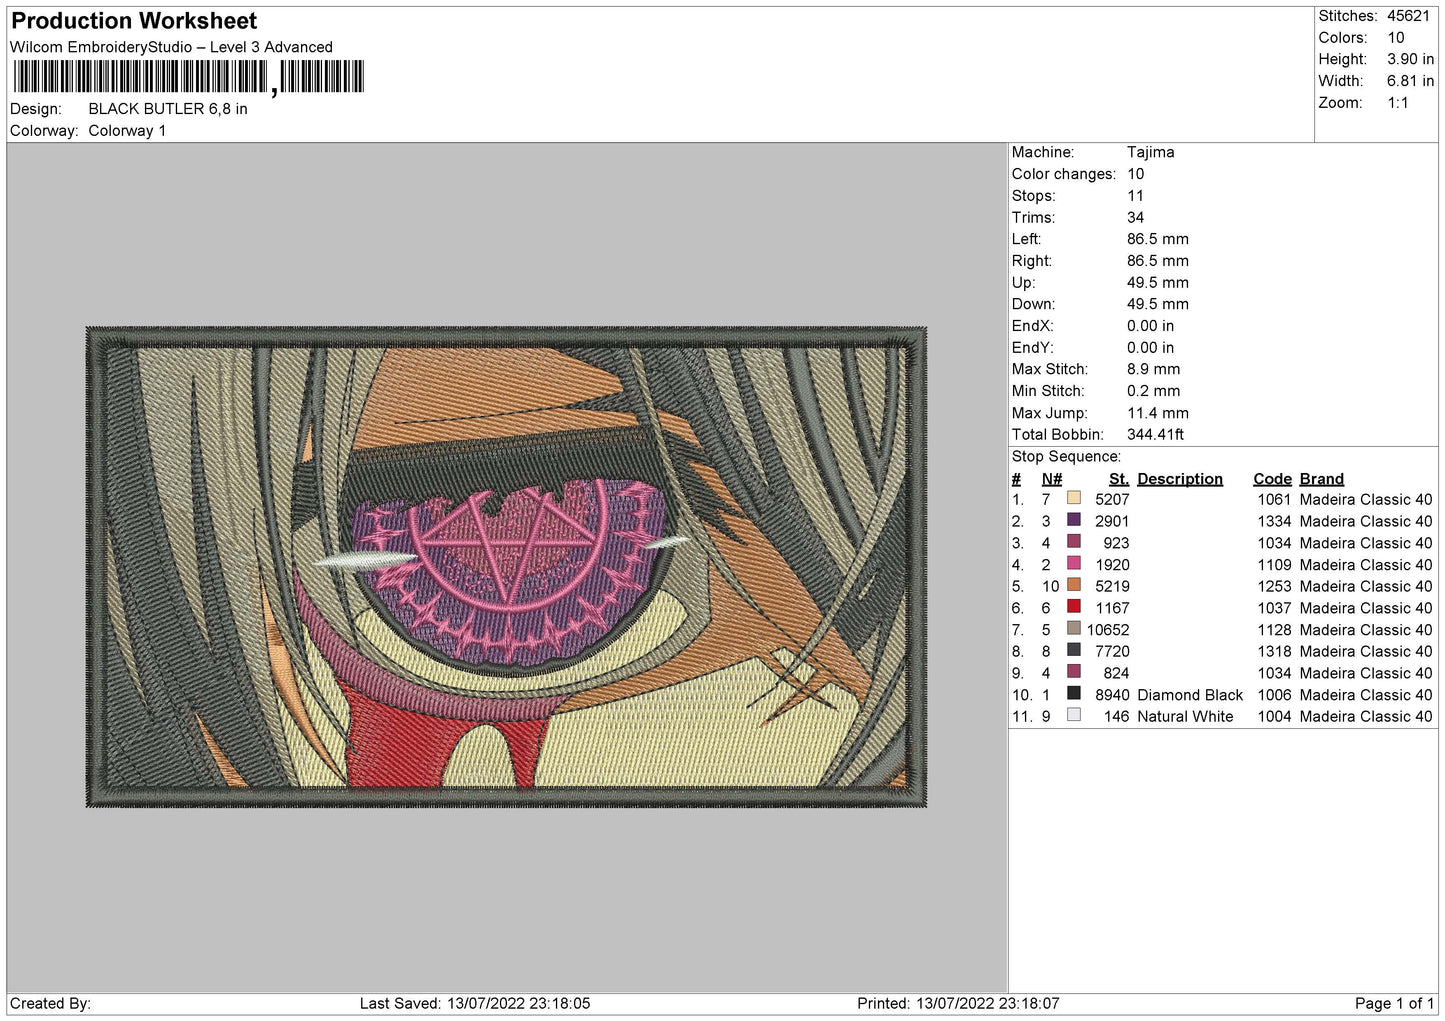Click the red swatch for code 1037
This screenshot has width=1445, height=1021.
pyautogui.click(x=1074, y=607)
